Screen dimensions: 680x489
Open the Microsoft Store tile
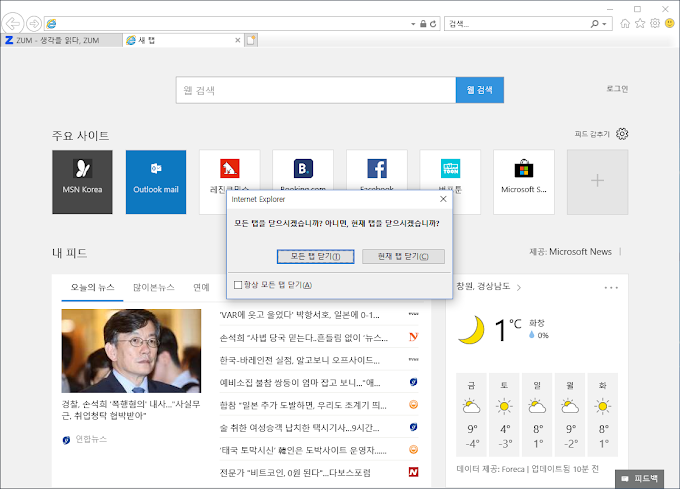pos(524,182)
